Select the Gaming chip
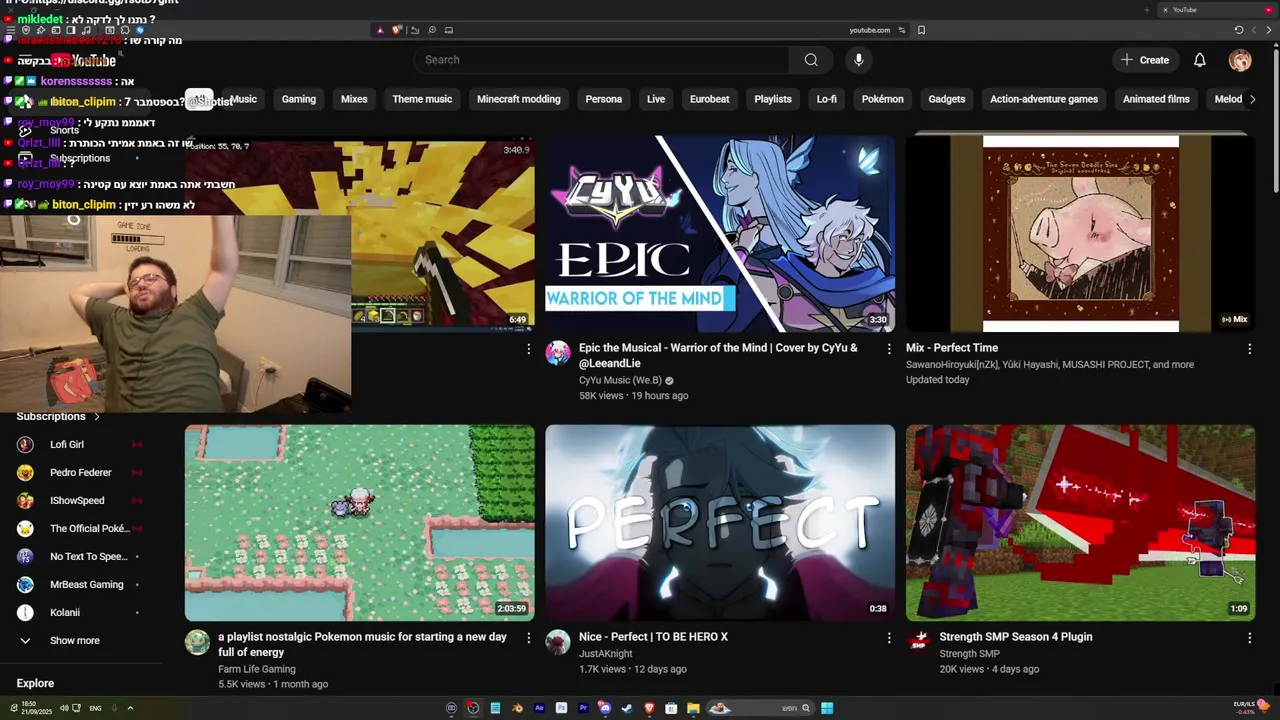 [298, 99]
